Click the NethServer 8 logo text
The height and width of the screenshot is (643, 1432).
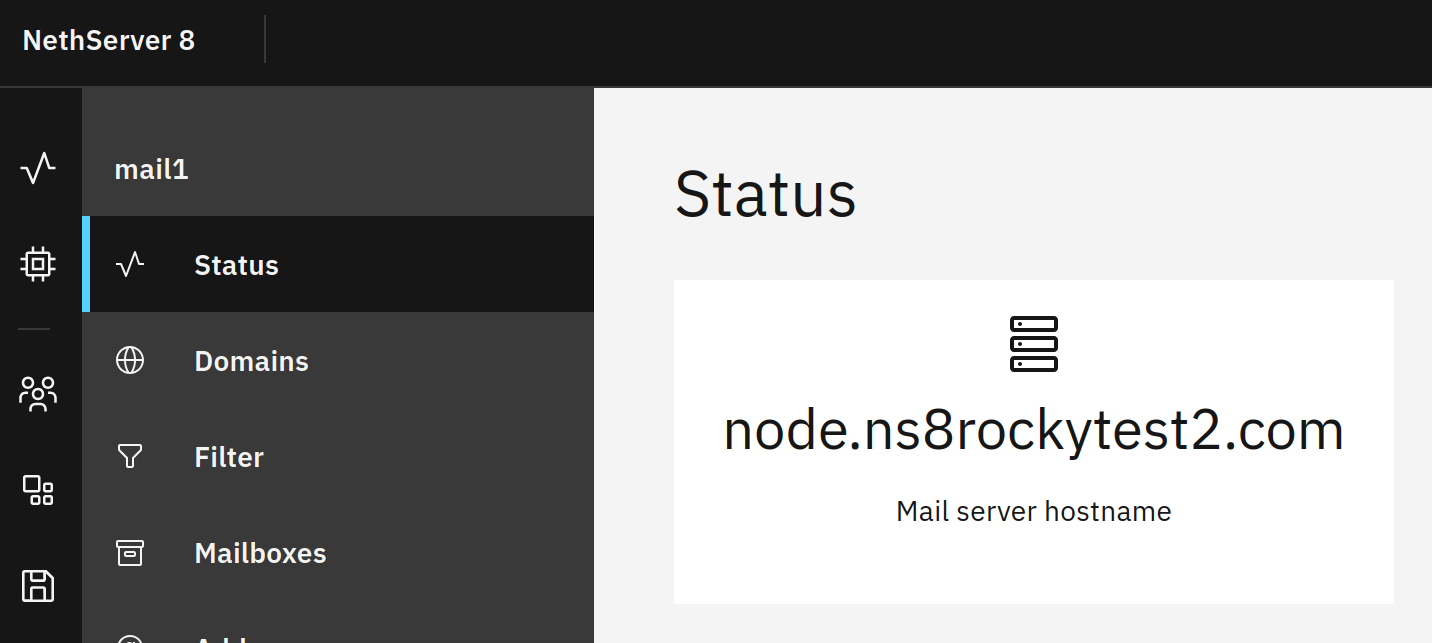click(x=109, y=40)
